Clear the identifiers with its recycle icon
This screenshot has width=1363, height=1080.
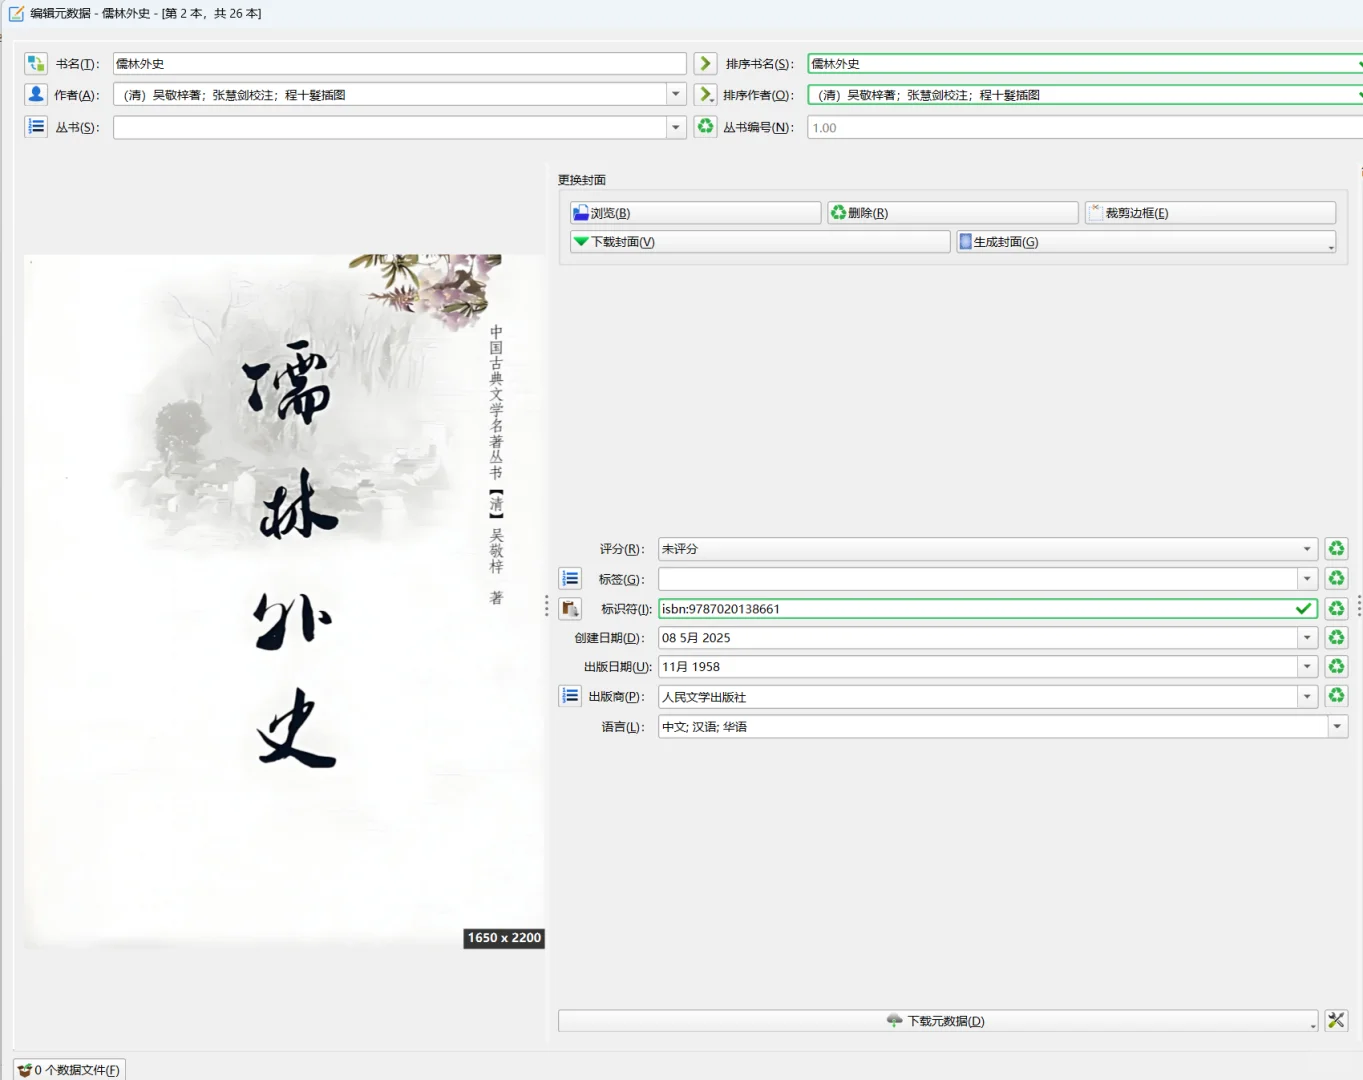(1336, 609)
